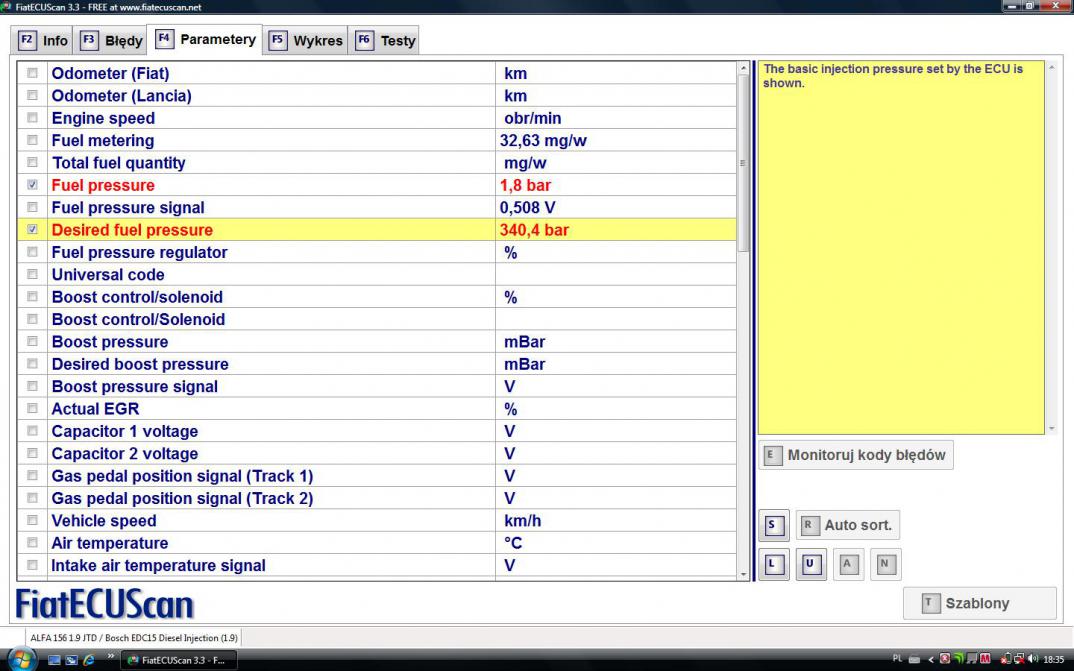Image resolution: width=1074 pixels, height=671 pixels.
Task: Enable the Boost pressure checkbox
Action: click(33, 342)
